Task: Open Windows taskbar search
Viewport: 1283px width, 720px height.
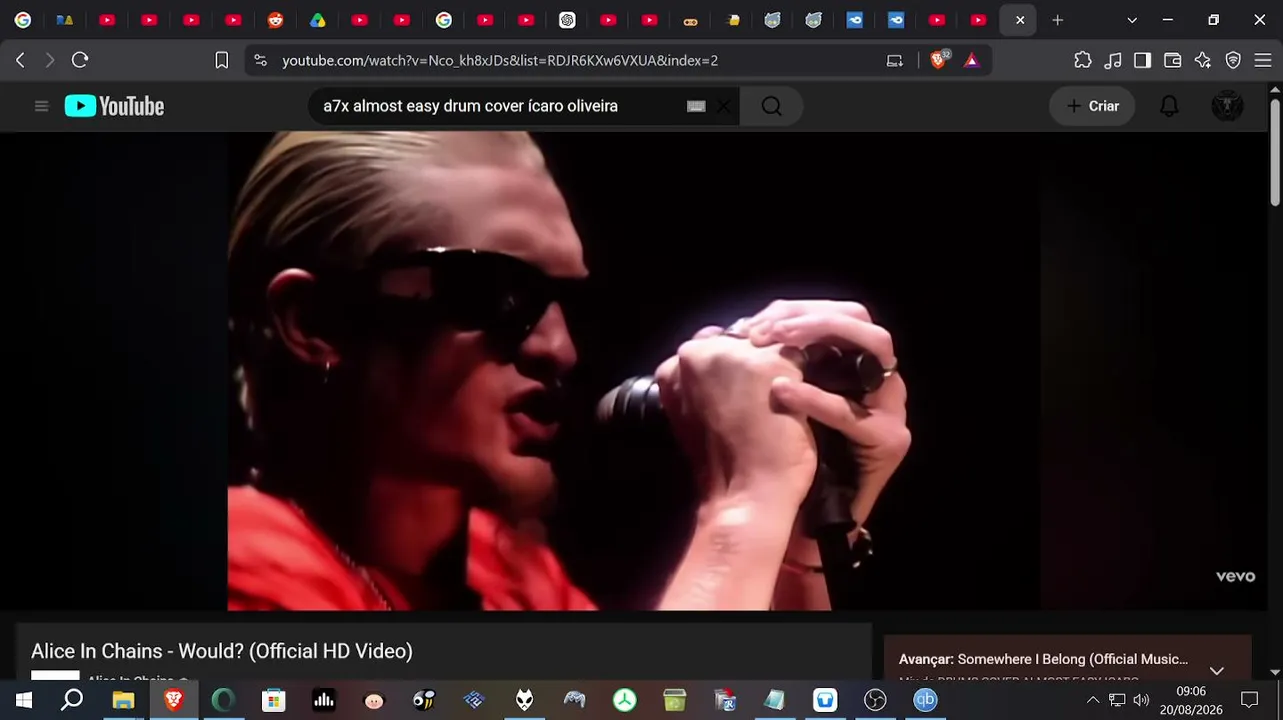Action: click(72, 700)
